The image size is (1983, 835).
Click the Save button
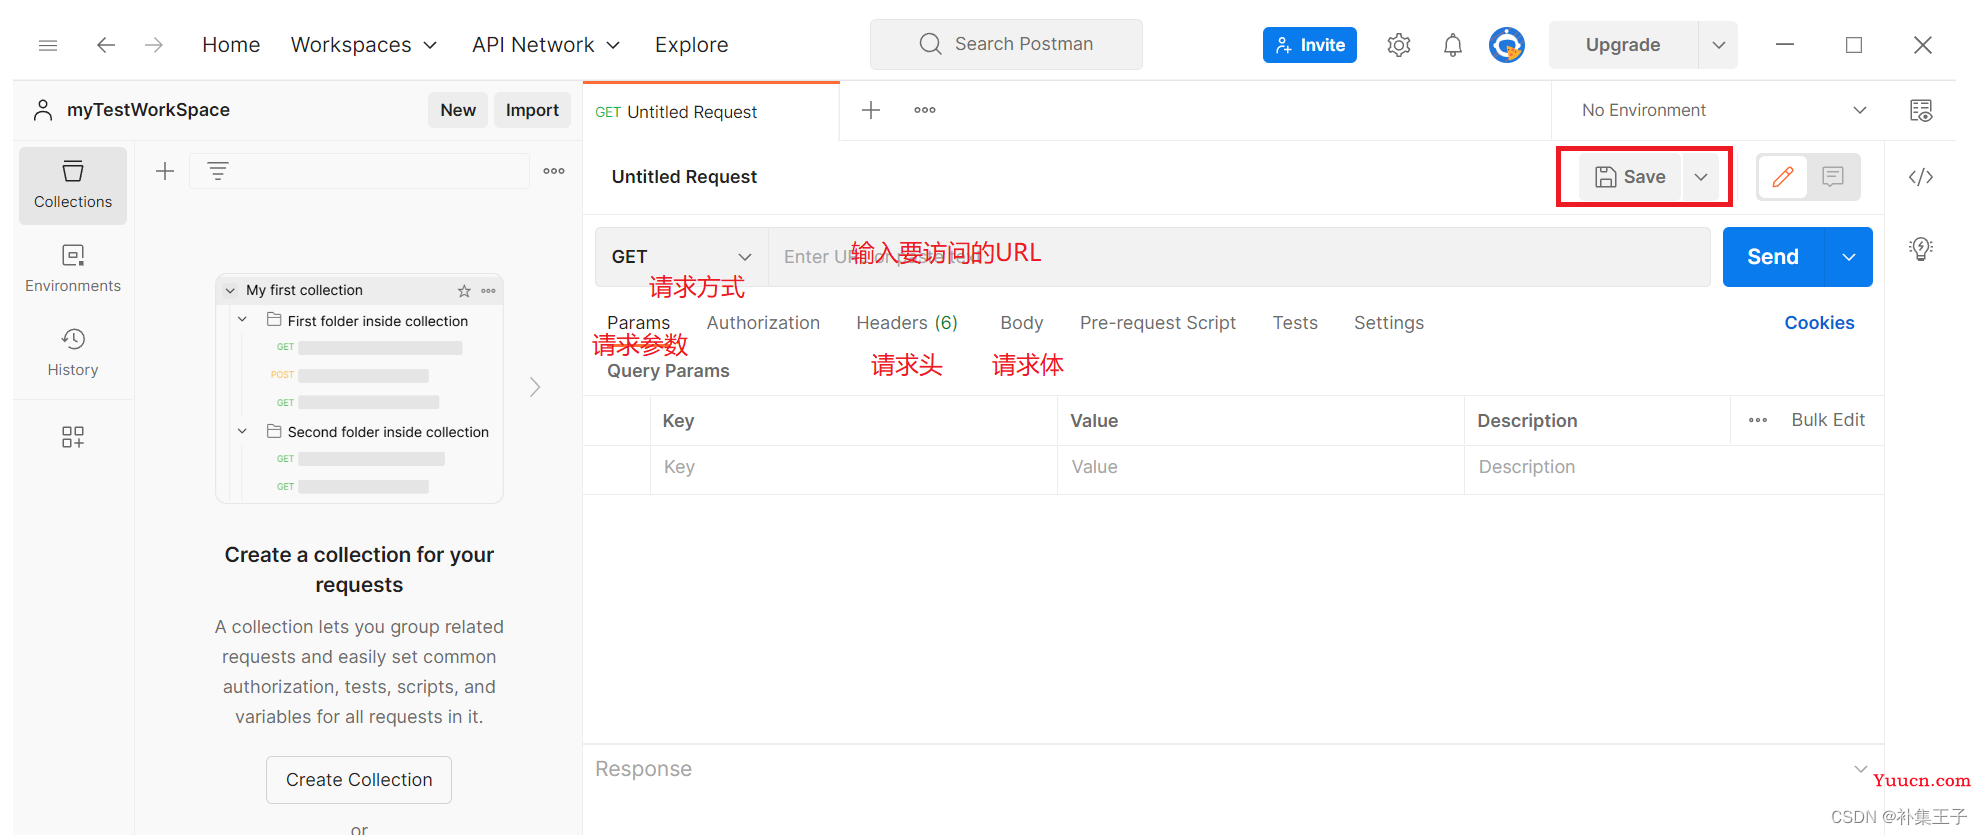1630,177
